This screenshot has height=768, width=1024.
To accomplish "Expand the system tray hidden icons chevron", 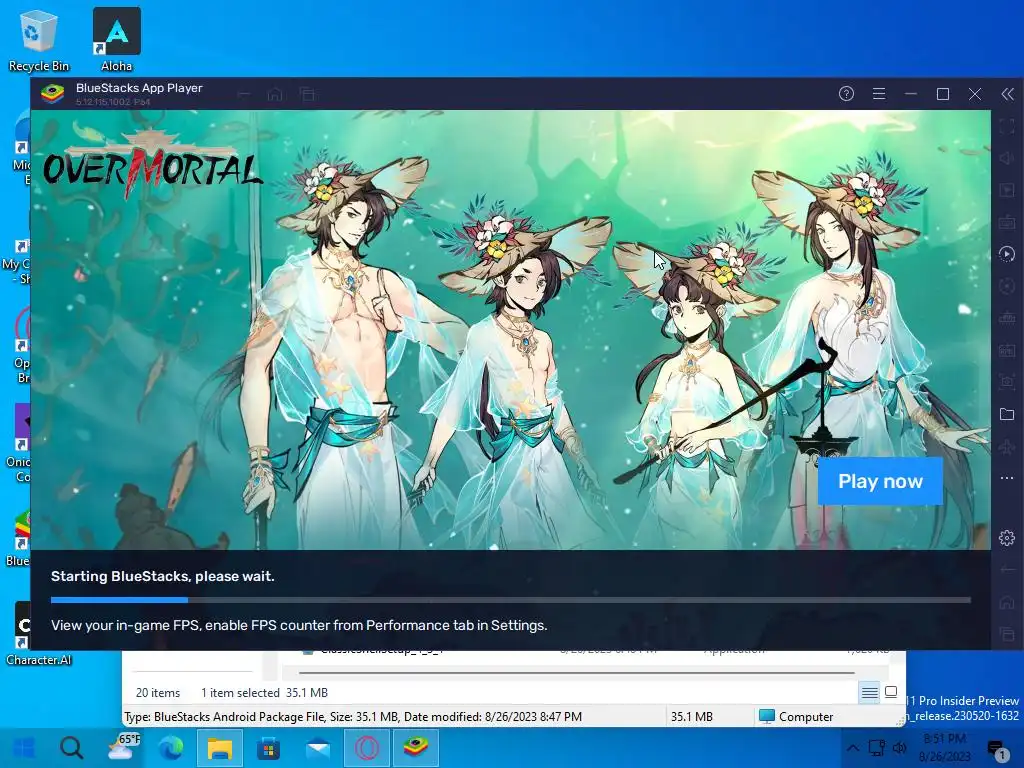I will 853,748.
